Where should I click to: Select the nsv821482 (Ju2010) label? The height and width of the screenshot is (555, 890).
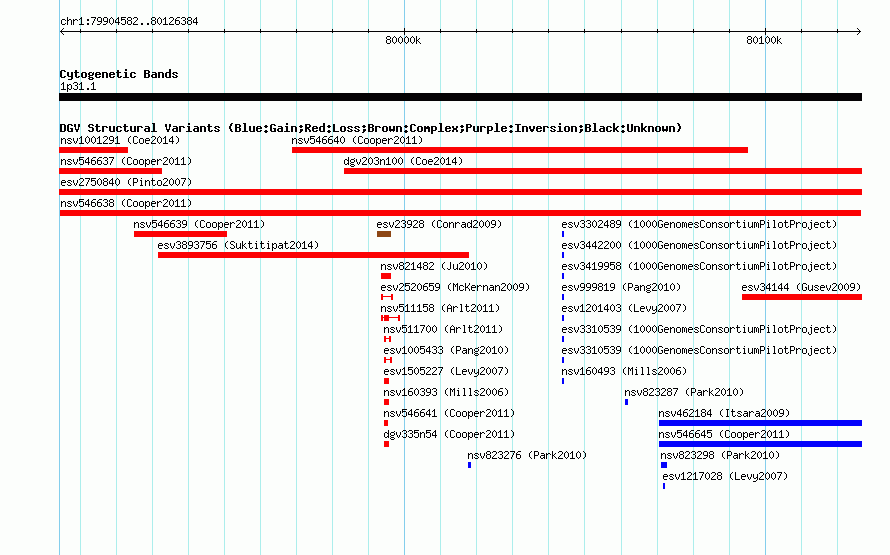[434, 266]
